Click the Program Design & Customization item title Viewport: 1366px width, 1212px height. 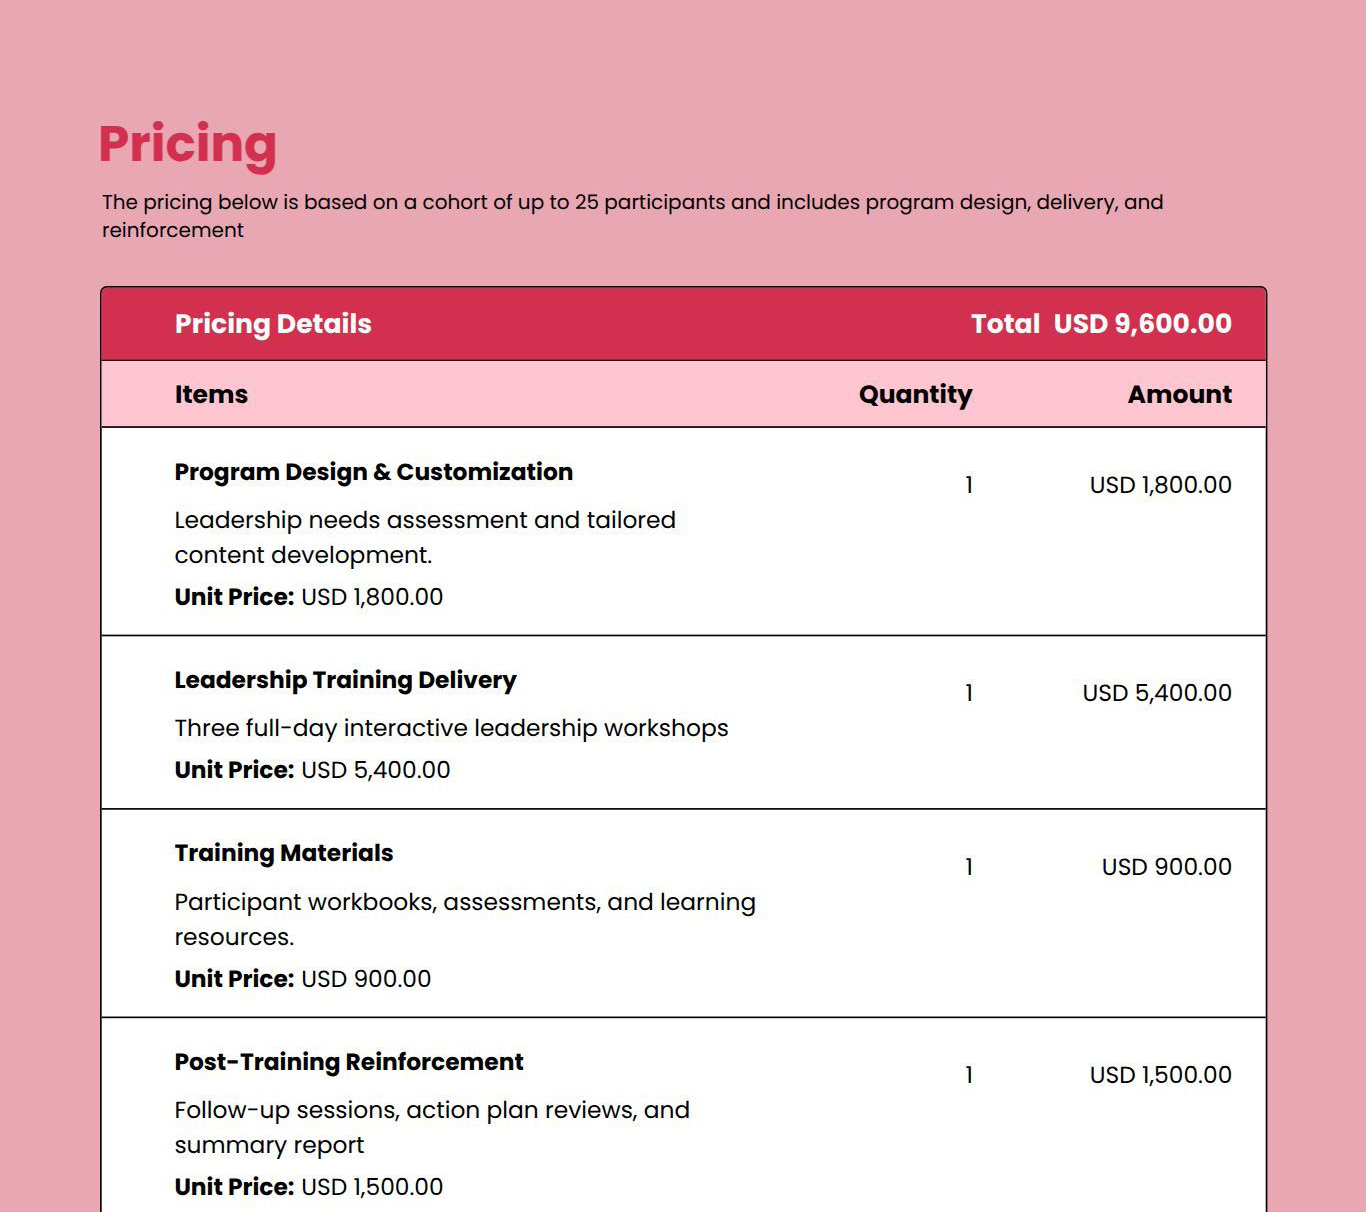pyautogui.click(x=373, y=472)
